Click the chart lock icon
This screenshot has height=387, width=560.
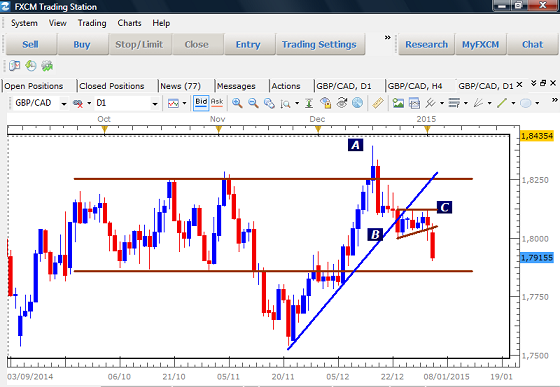click(325, 103)
